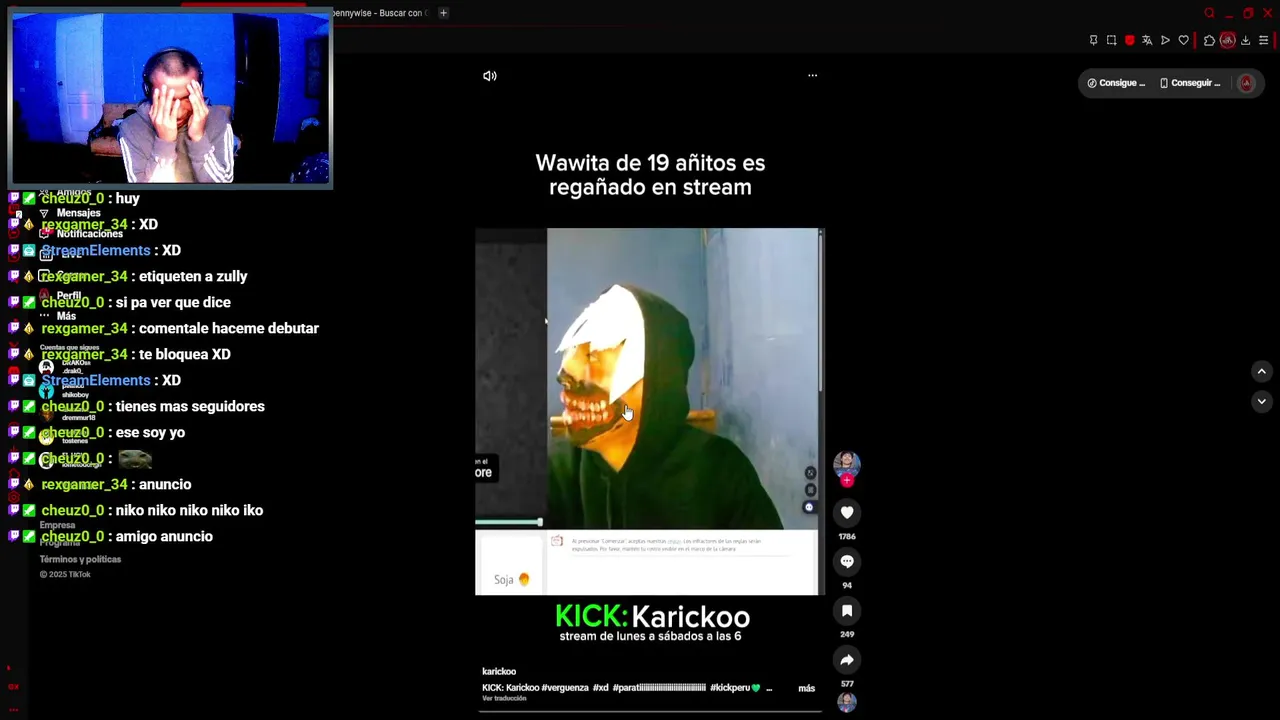1280x720 pixels.
Task: Open the #verguenza hashtag
Action: tap(565, 688)
